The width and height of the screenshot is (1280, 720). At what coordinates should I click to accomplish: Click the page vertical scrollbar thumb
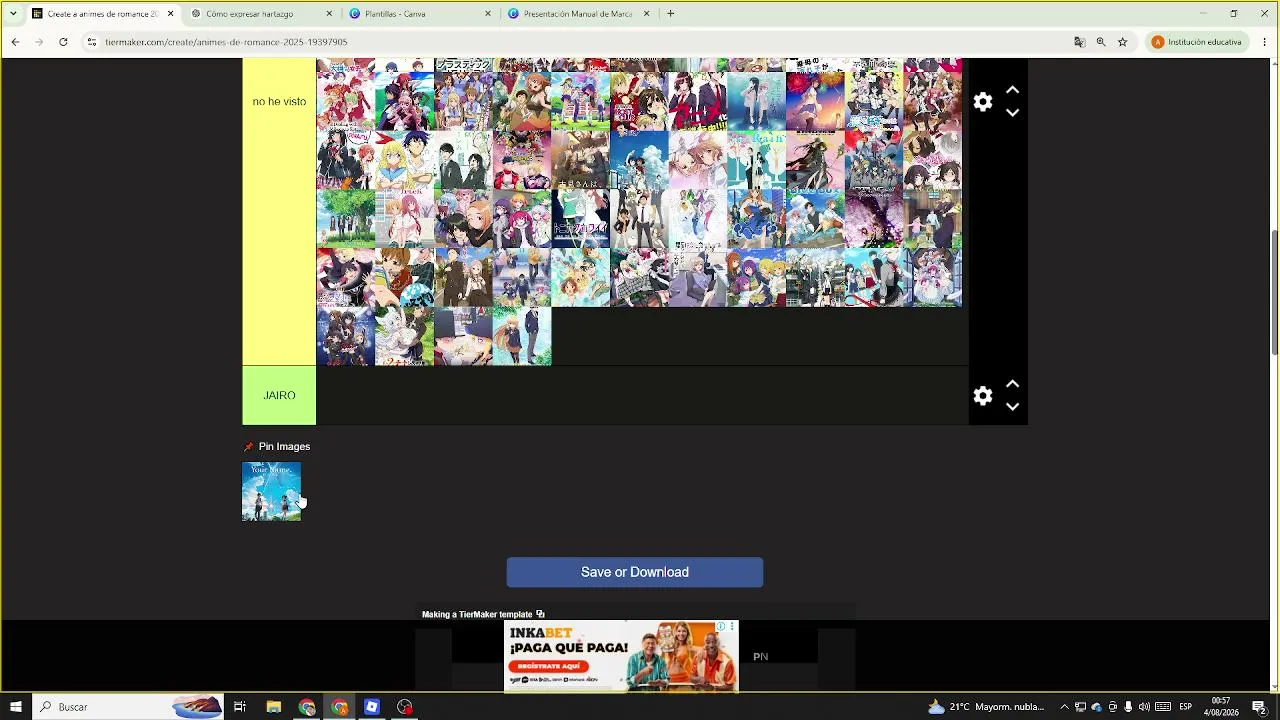click(1274, 292)
